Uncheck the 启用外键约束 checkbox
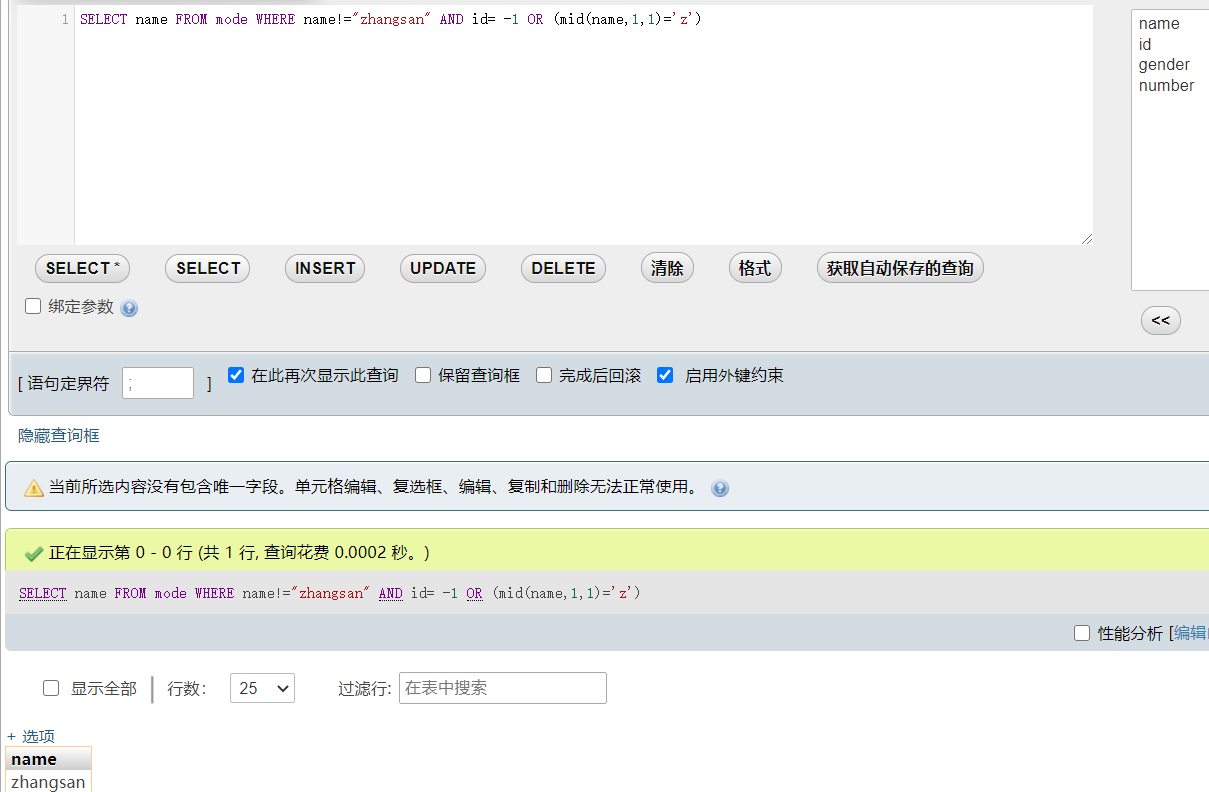The width and height of the screenshot is (1209, 792). 665,375
